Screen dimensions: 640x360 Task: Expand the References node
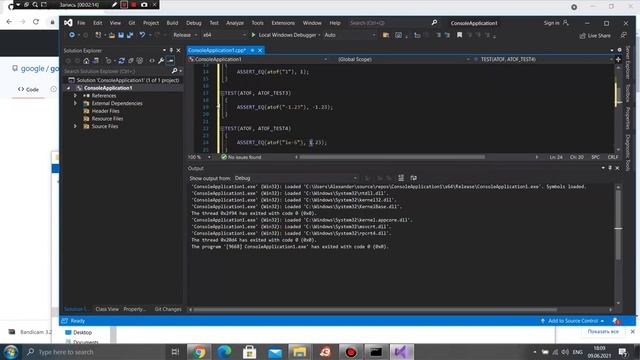[75, 96]
